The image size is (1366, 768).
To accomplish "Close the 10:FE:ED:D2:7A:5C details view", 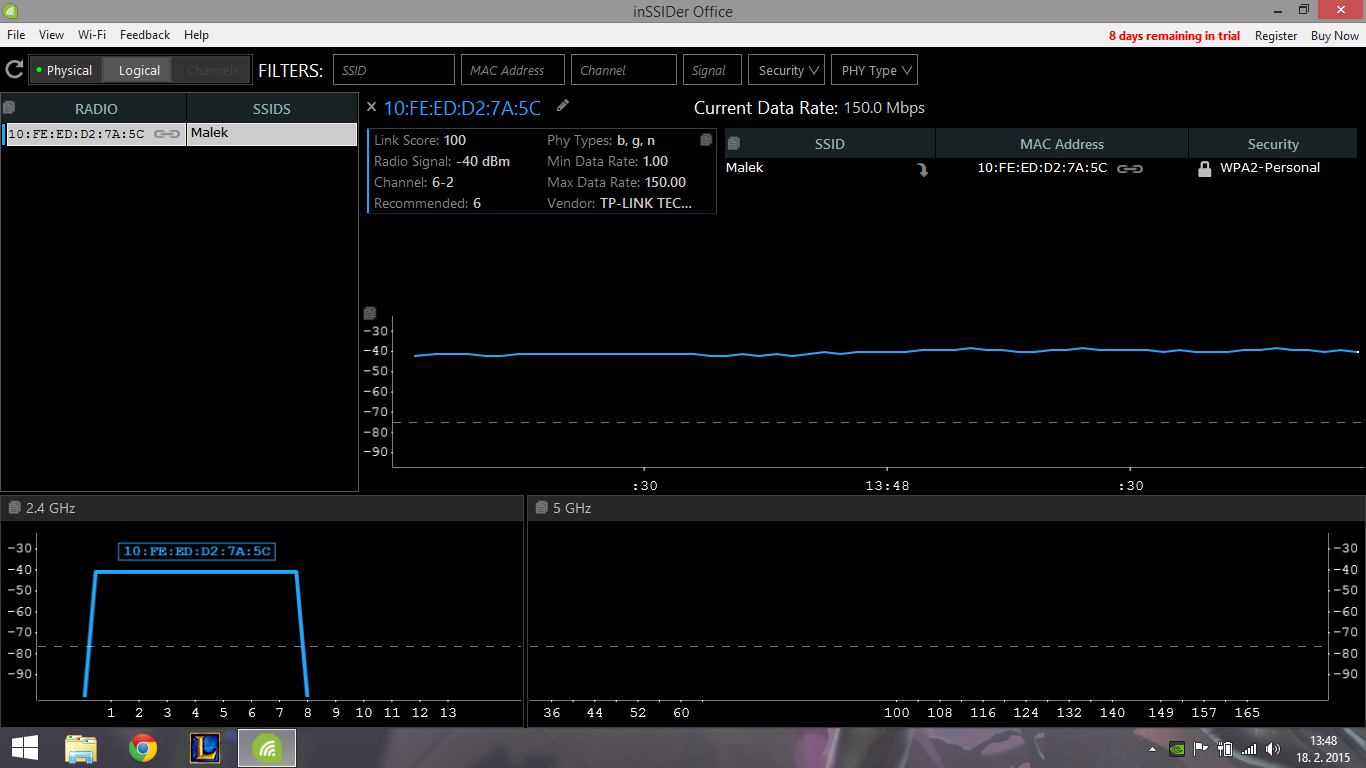I will click(372, 107).
